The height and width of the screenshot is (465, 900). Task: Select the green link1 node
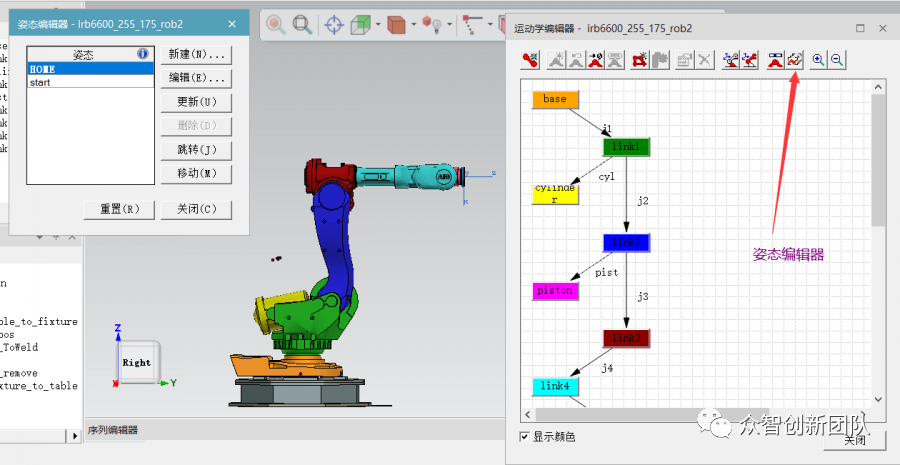coord(626,147)
